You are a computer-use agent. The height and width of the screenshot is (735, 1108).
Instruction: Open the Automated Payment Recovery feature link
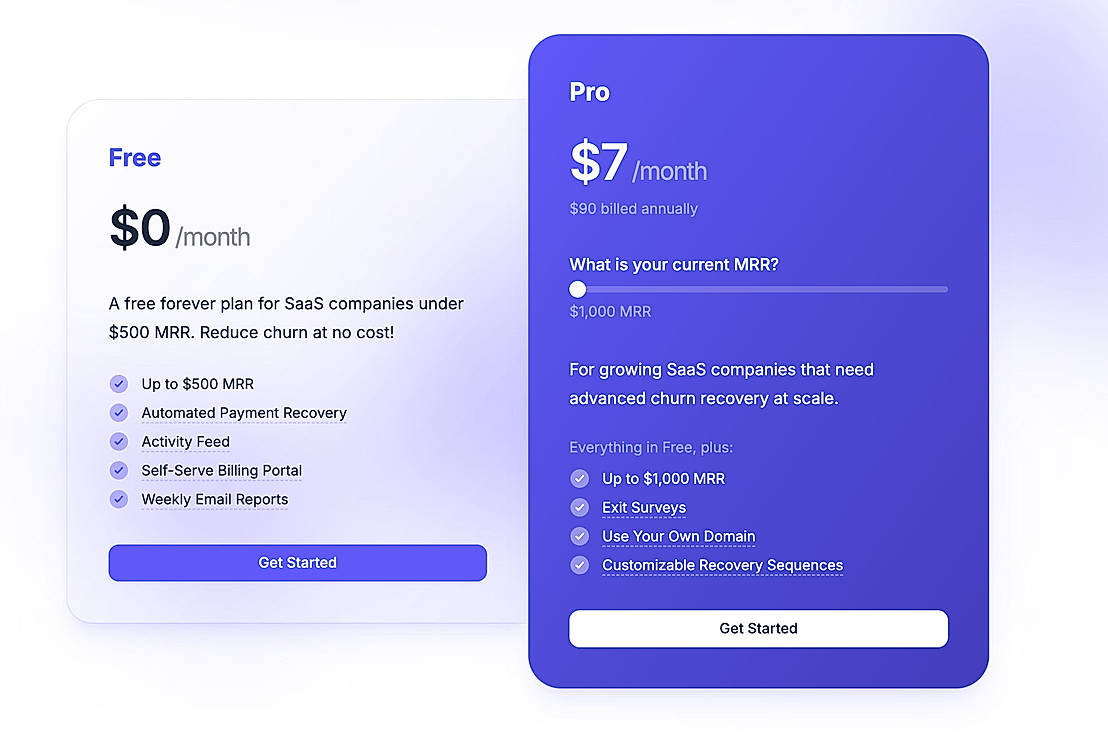coord(244,413)
